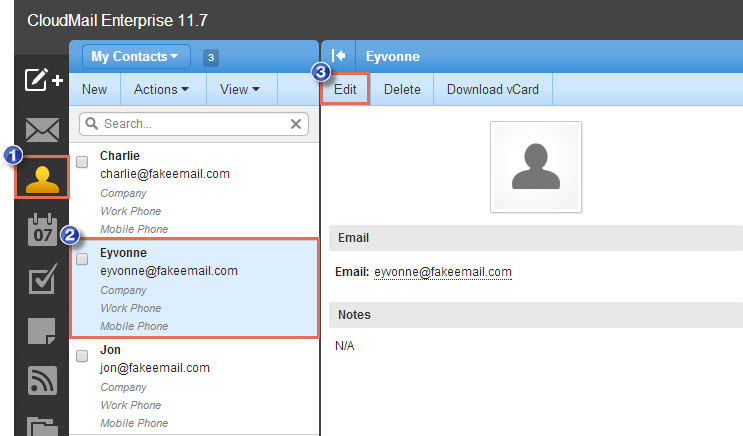Open the RSS feeds icon
Screen dimensions: 743x436
coord(43,380)
